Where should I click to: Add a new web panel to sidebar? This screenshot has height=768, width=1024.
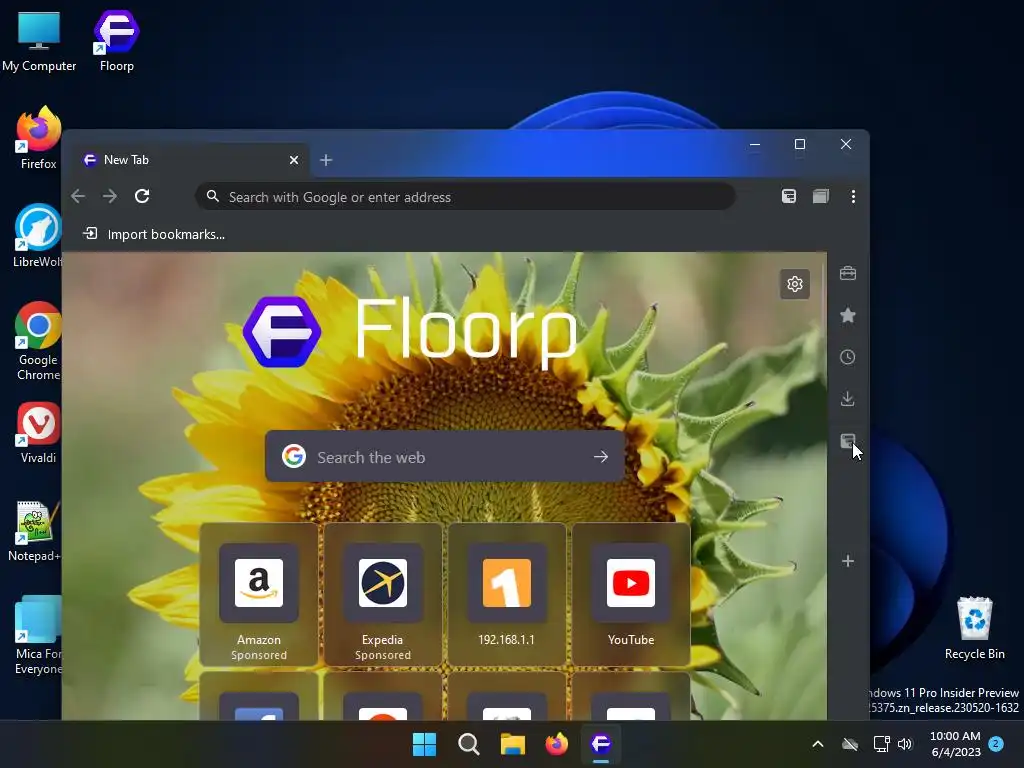(848, 561)
